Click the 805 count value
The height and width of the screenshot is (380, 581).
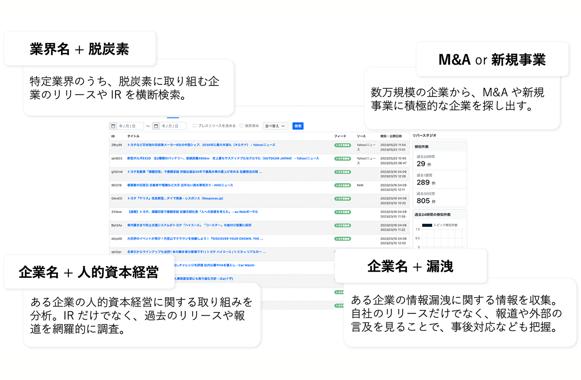coord(423,201)
